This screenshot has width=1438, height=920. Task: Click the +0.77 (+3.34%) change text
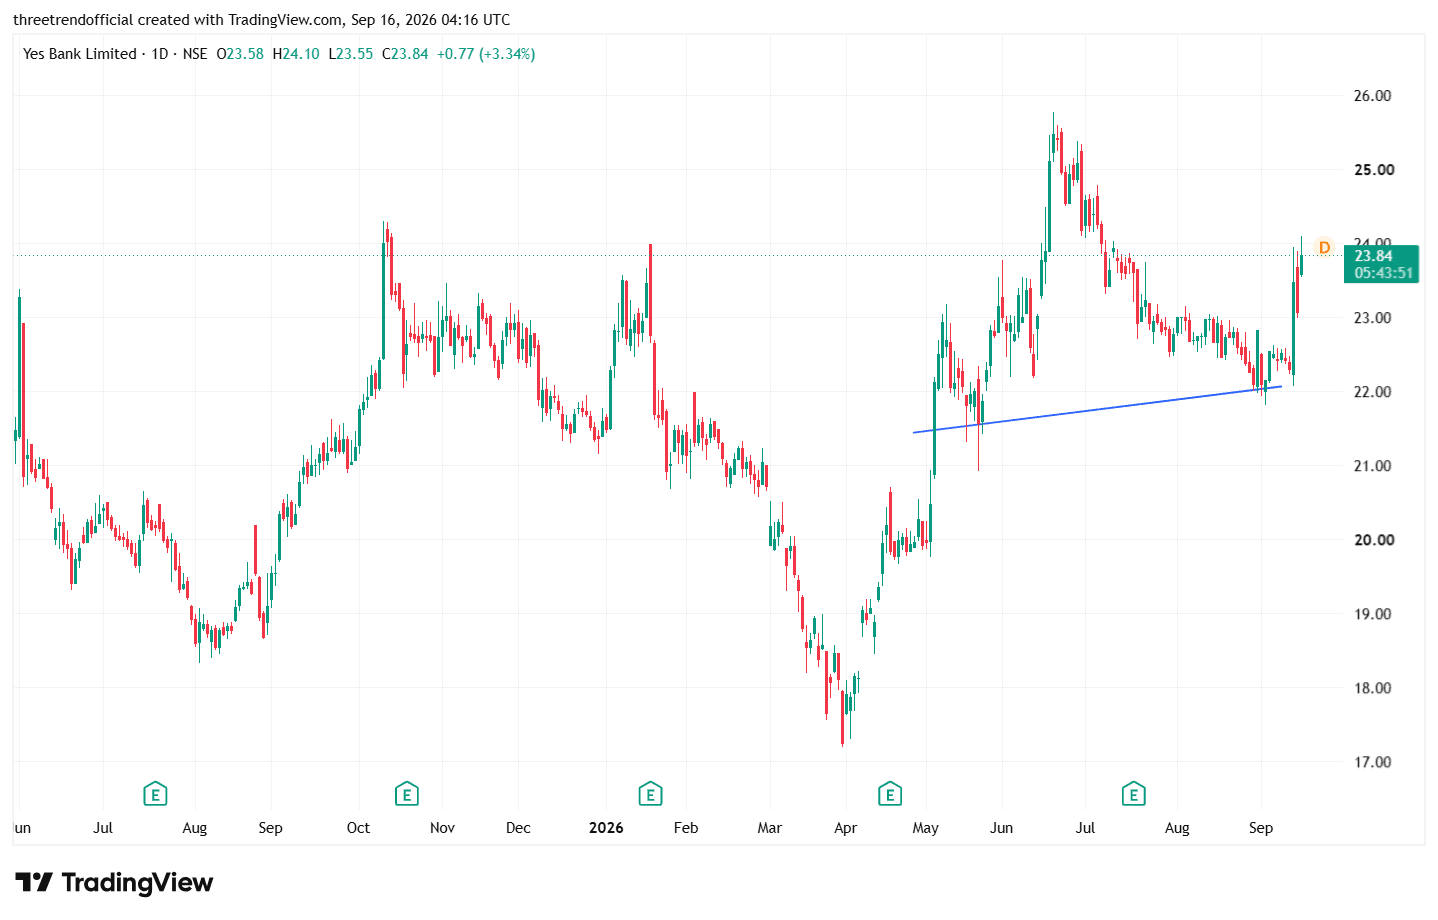486,54
